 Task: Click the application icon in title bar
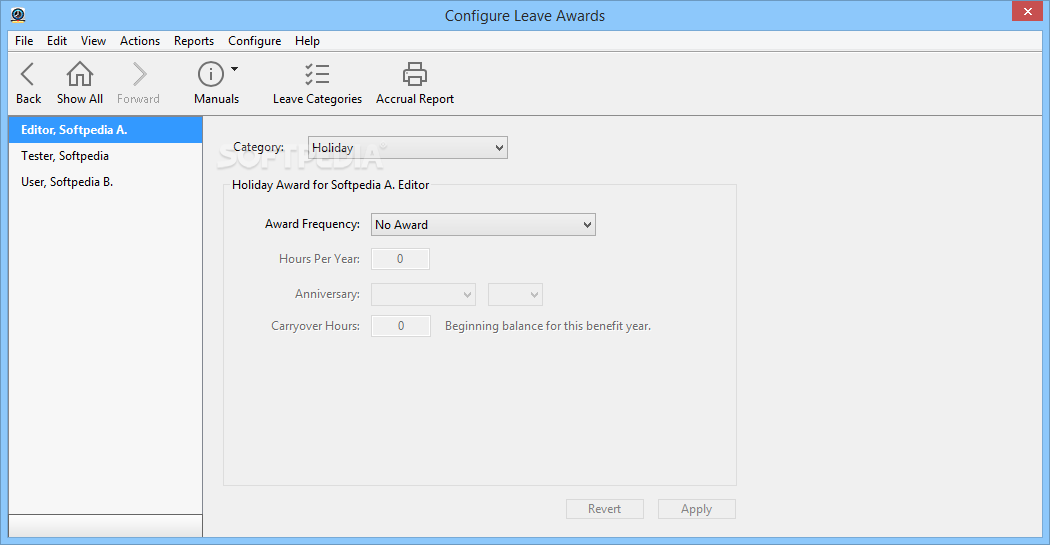18,15
